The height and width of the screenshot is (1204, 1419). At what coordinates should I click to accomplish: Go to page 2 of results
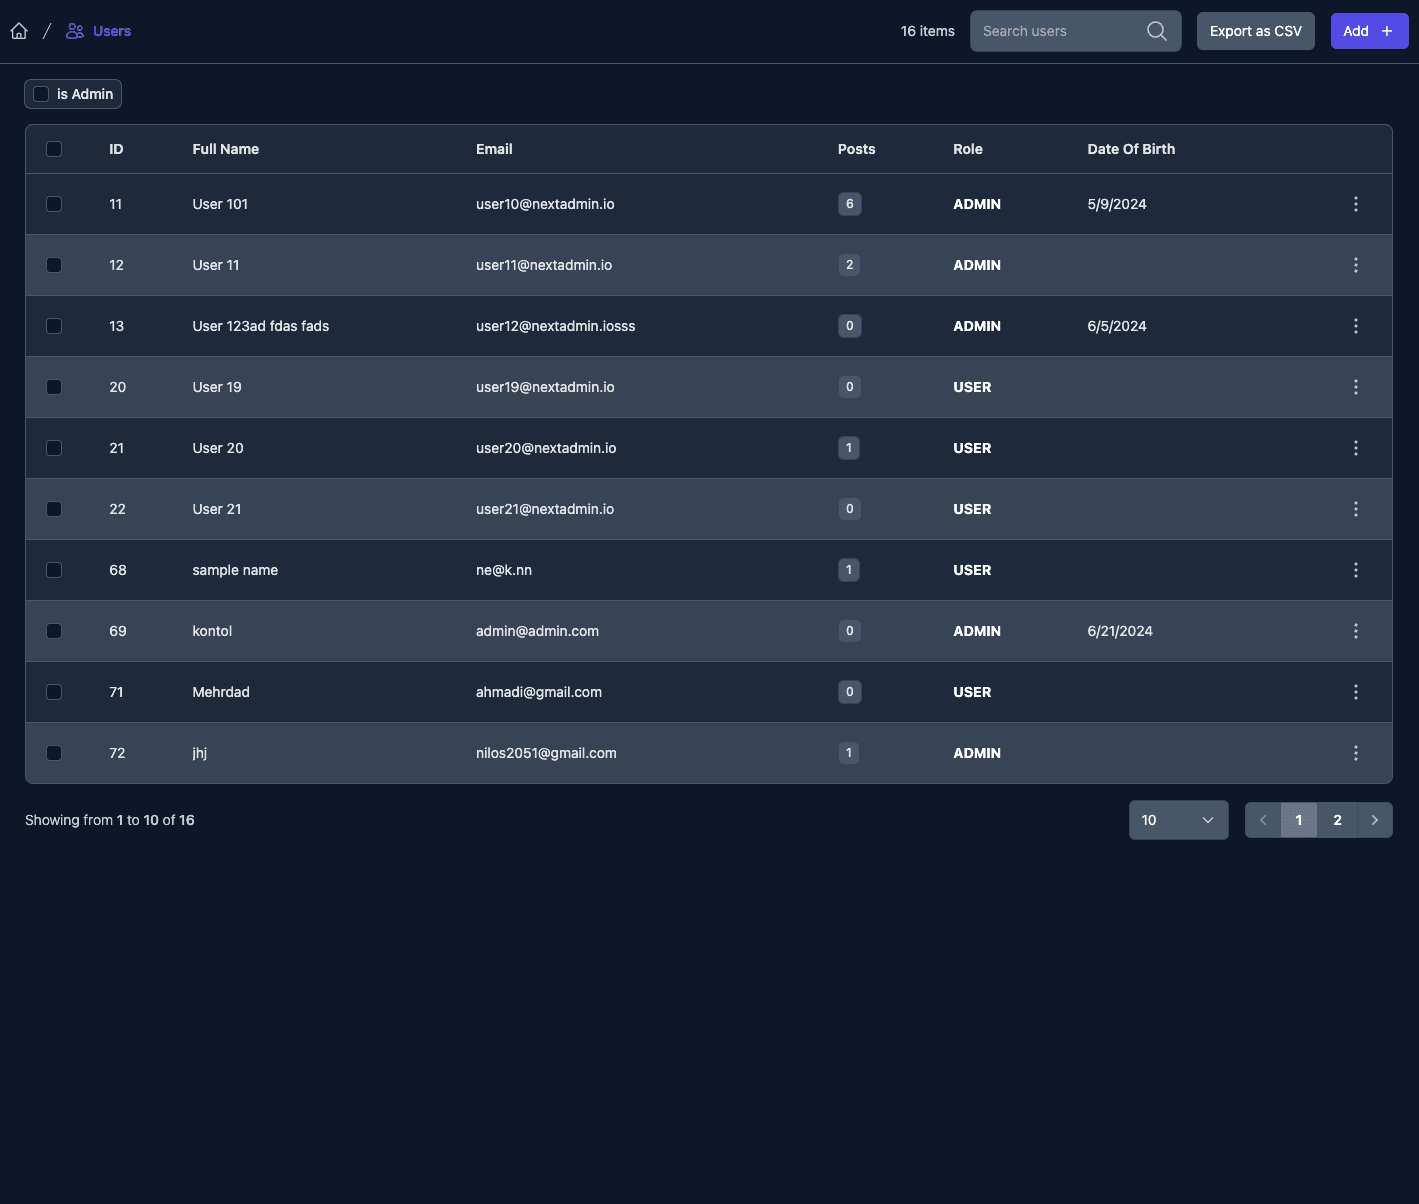pos(1337,820)
